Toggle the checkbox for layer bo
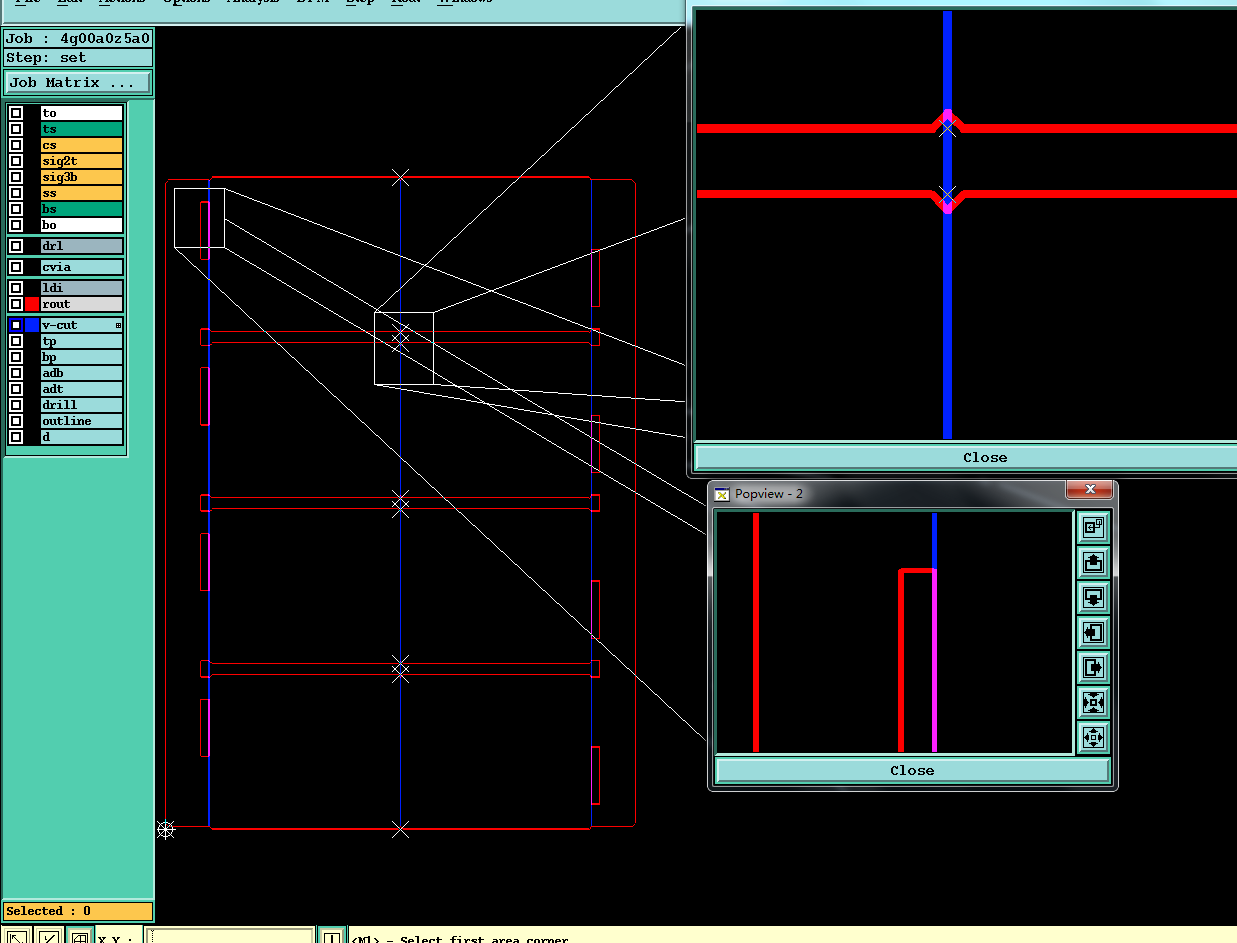Viewport: 1237px width, 943px height. click(x=16, y=225)
